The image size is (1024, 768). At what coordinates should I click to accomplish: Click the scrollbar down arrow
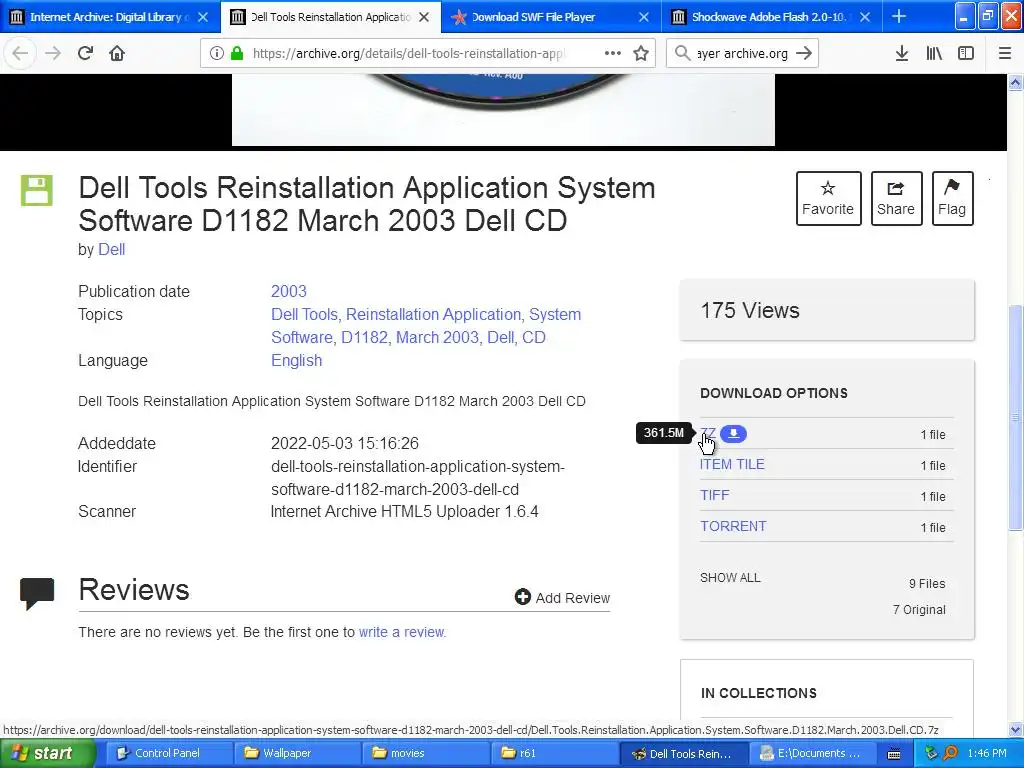pyautogui.click(x=1016, y=729)
